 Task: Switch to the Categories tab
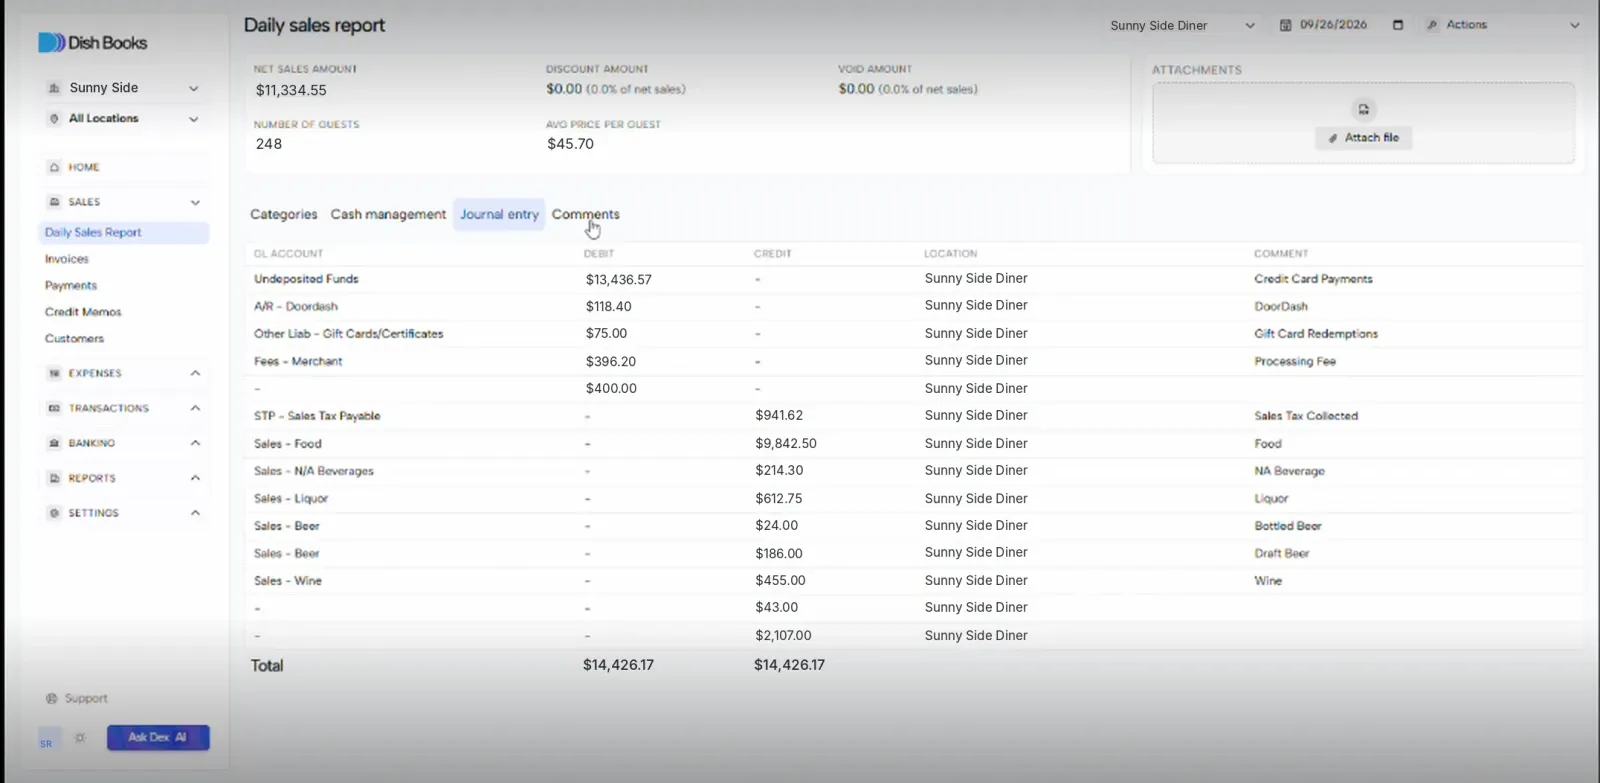284,214
